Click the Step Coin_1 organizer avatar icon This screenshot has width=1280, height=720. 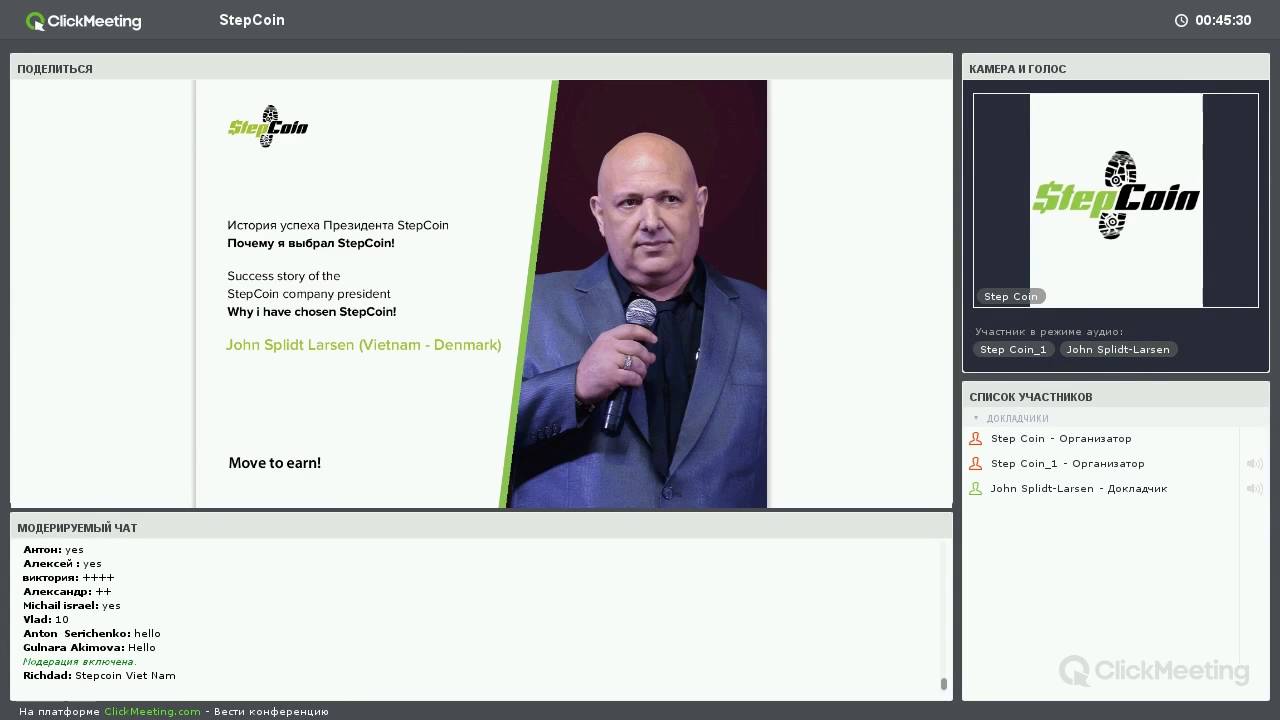976,463
